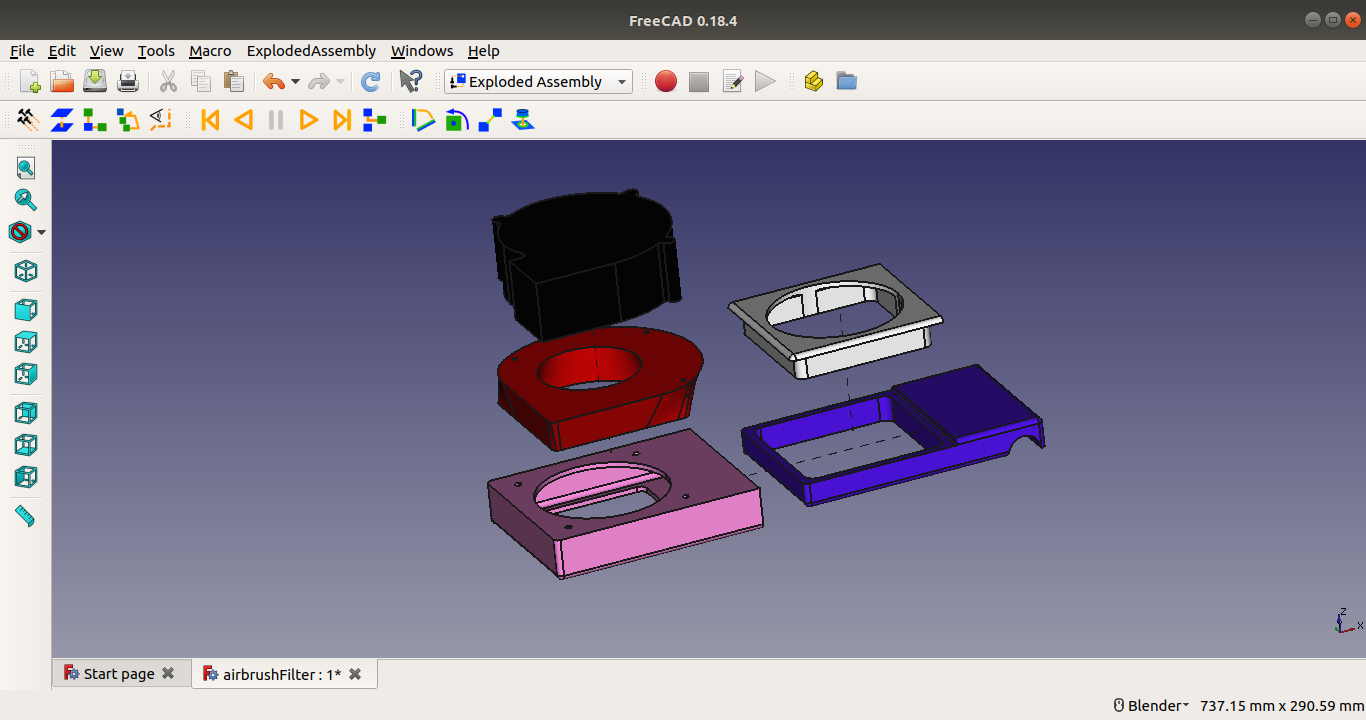Play the explosion animation backward

(x=243, y=120)
